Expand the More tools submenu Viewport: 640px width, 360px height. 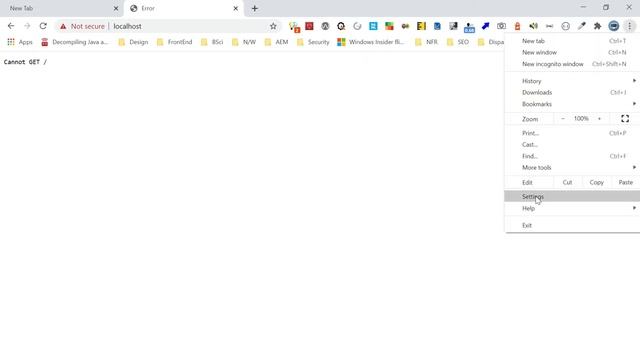click(572, 168)
